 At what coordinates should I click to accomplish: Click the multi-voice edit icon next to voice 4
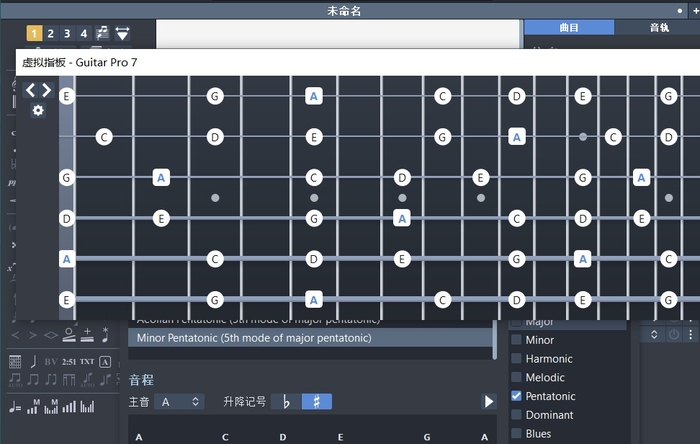(x=102, y=34)
